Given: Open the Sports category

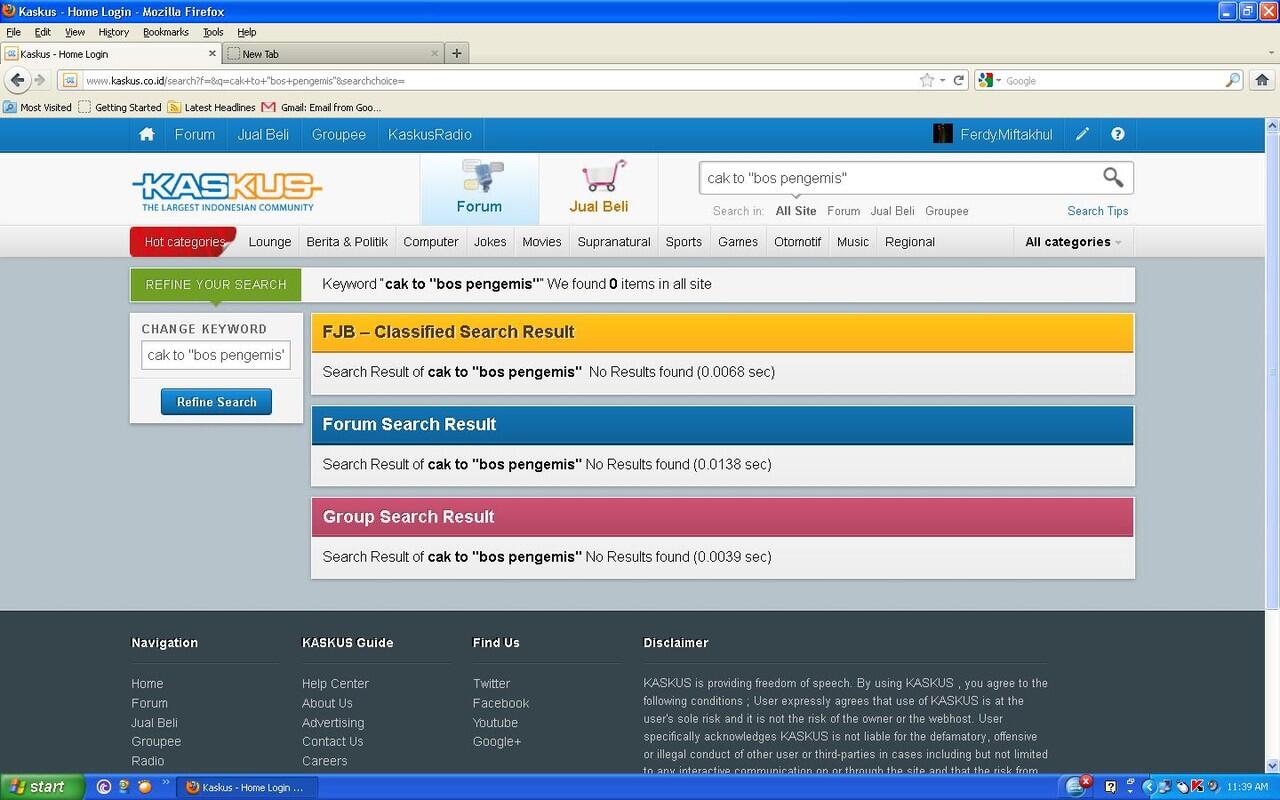Looking at the screenshot, I should click(x=684, y=242).
